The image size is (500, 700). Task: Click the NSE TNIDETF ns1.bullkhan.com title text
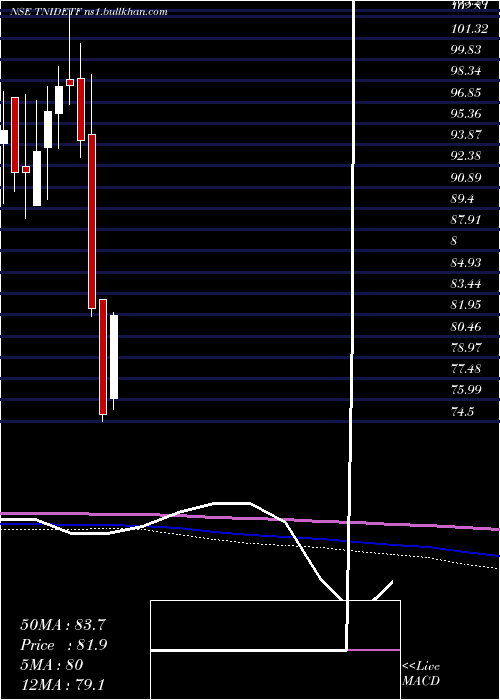pyautogui.click(x=89, y=12)
